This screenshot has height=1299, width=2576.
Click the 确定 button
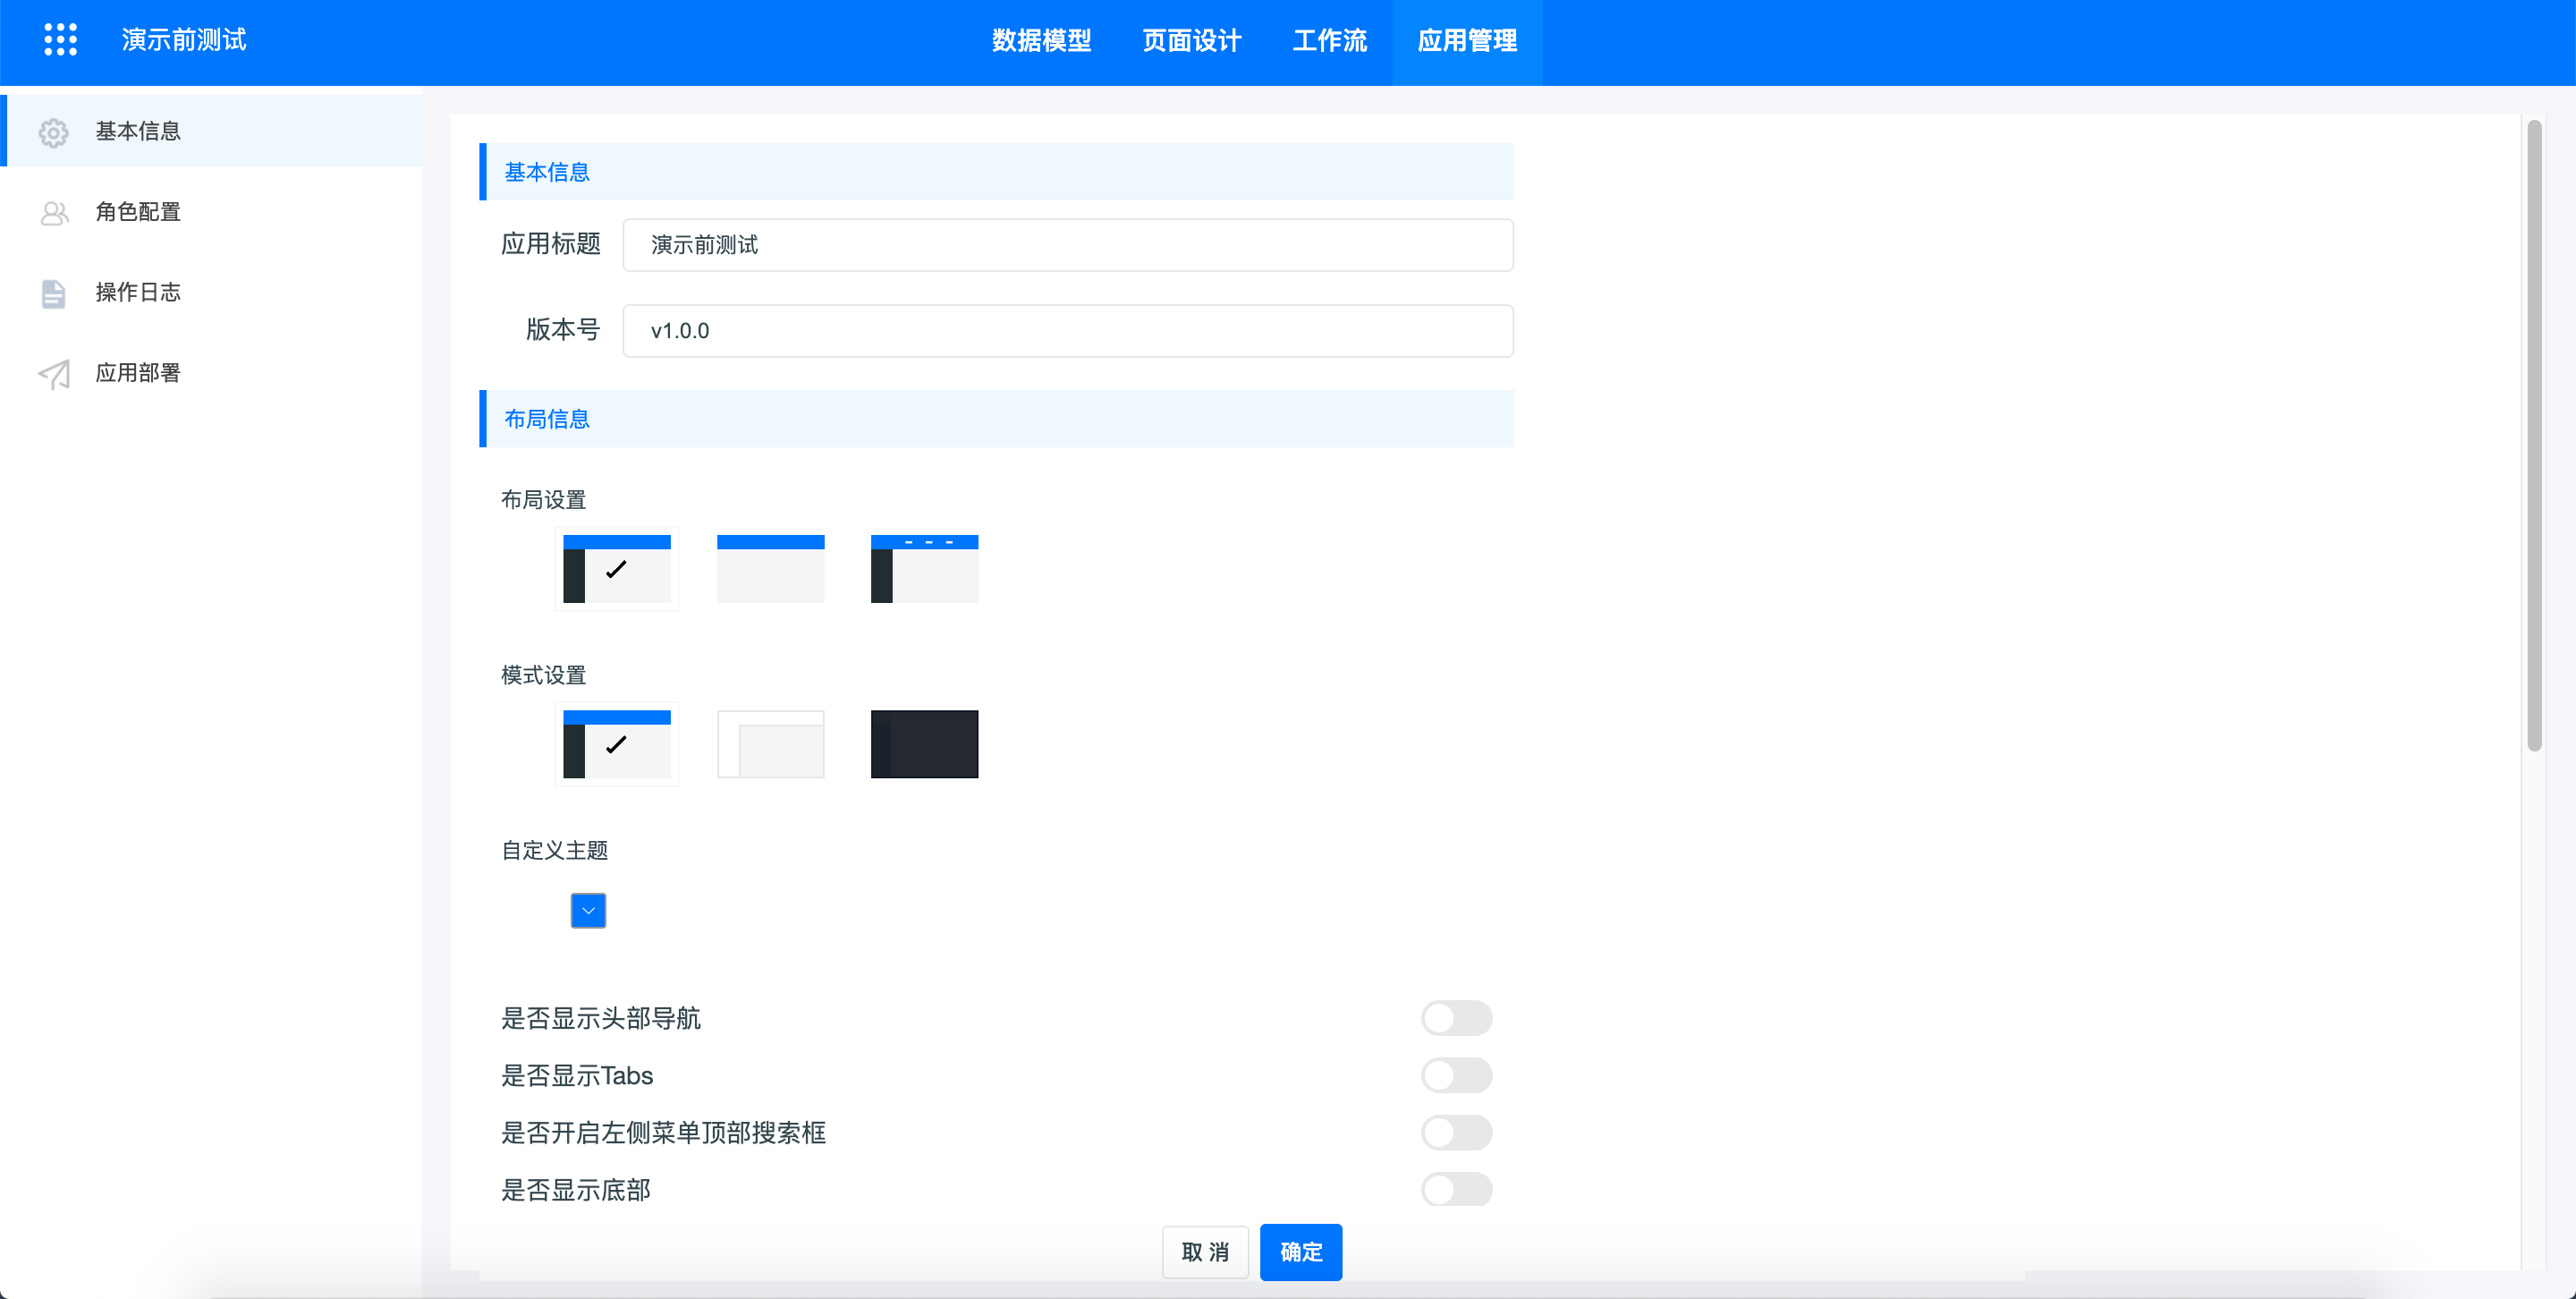1301,1252
